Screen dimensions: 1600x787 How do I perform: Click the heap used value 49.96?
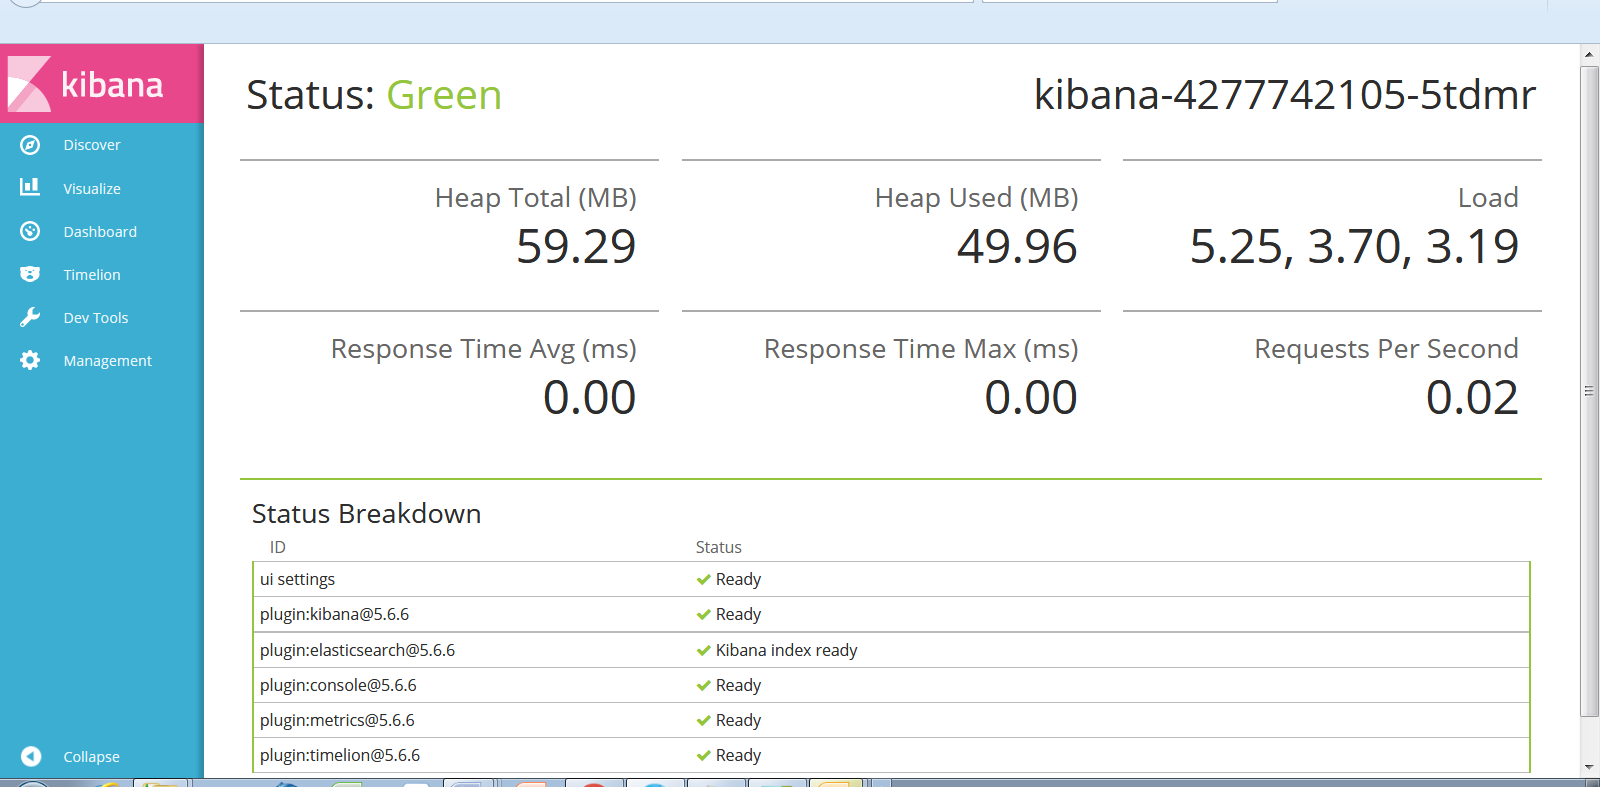[1017, 247]
